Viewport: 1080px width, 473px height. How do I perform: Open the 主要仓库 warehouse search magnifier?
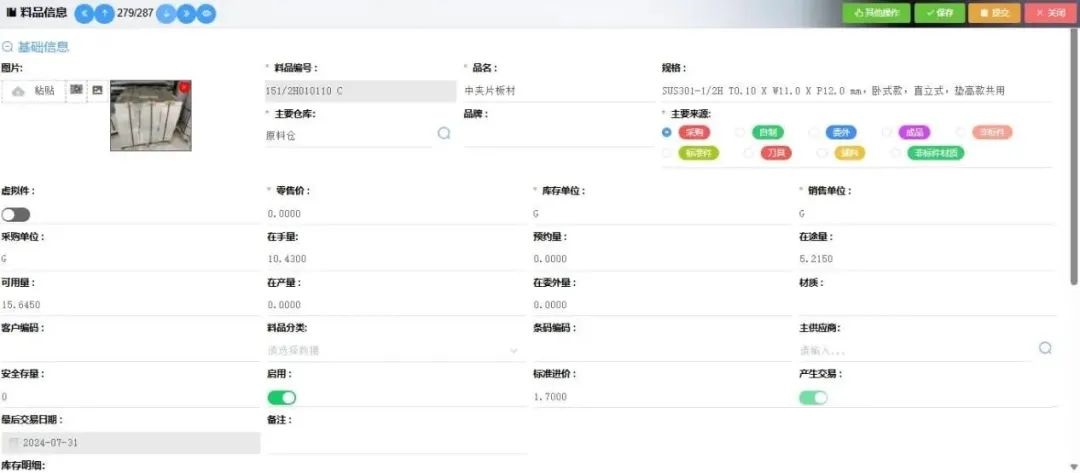[444, 134]
